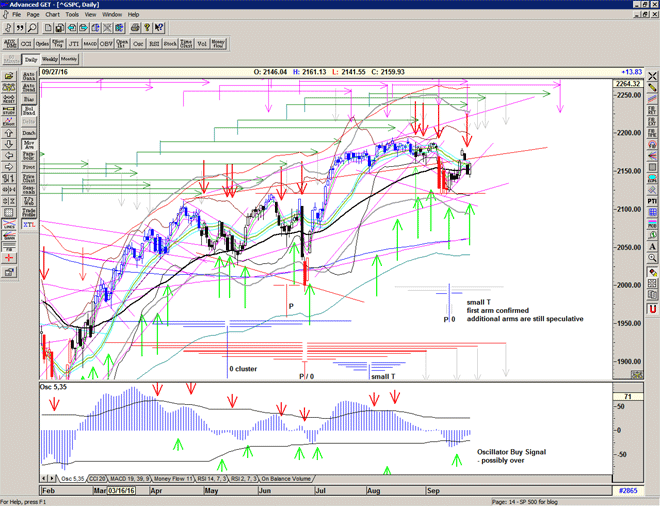Open the Tools menu
The width and height of the screenshot is (660, 506).
(72, 15)
